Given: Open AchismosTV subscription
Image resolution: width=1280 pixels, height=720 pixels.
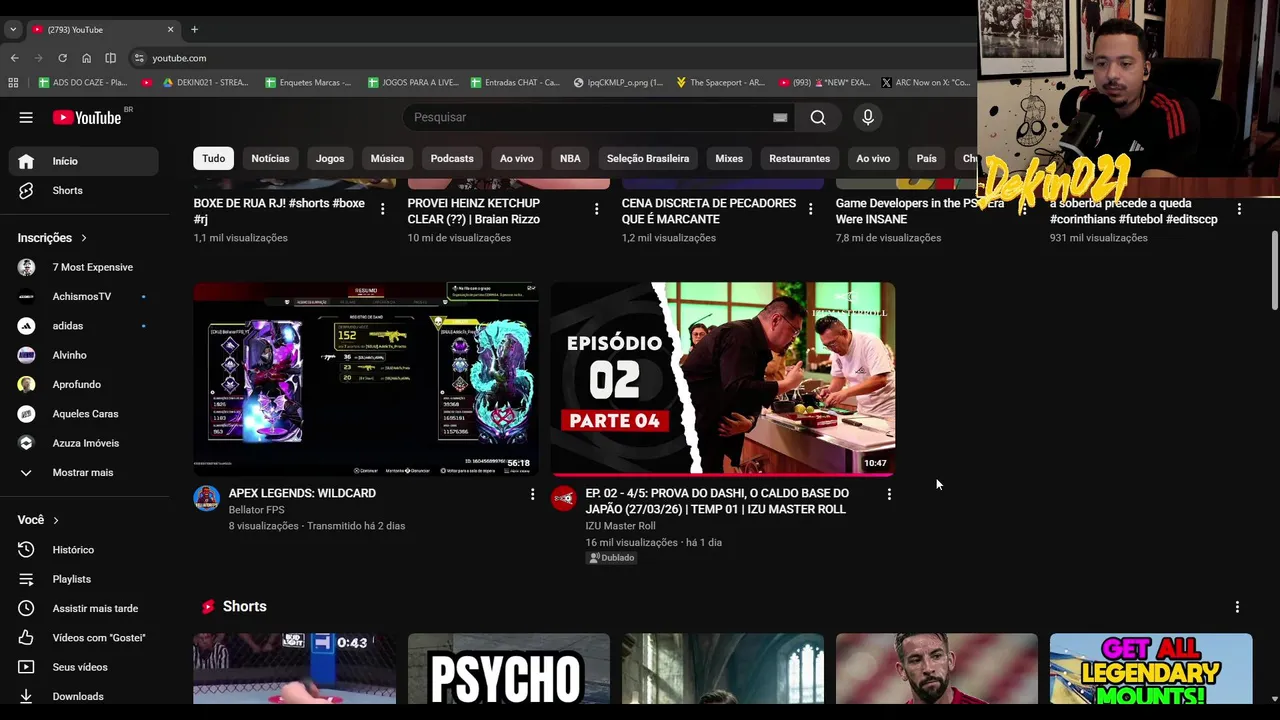Looking at the screenshot, I should pyautogui.click(x=84, y=296).
